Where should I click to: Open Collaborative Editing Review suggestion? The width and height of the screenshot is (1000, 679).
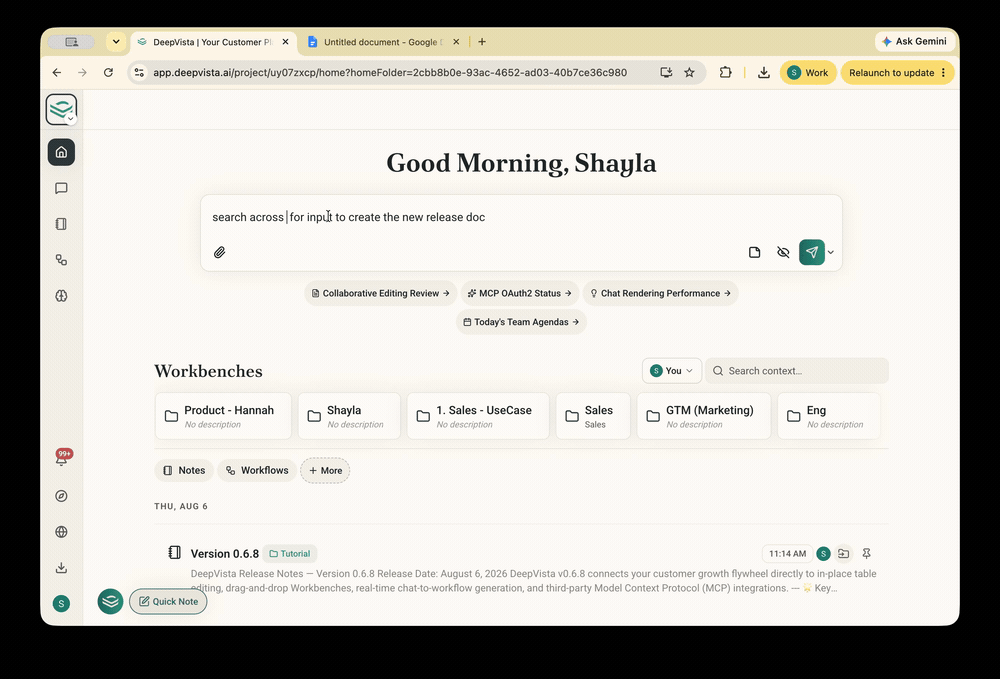(381, 293)
